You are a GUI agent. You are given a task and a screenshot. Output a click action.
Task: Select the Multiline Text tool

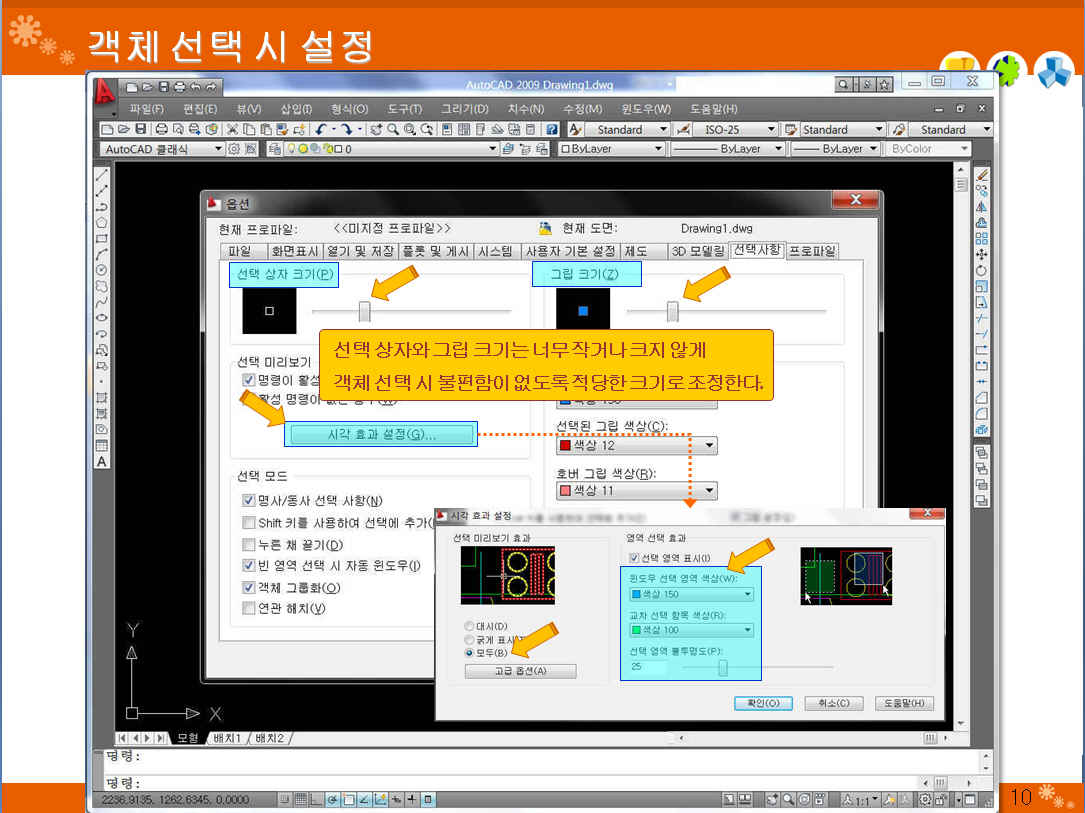point(101,462)
